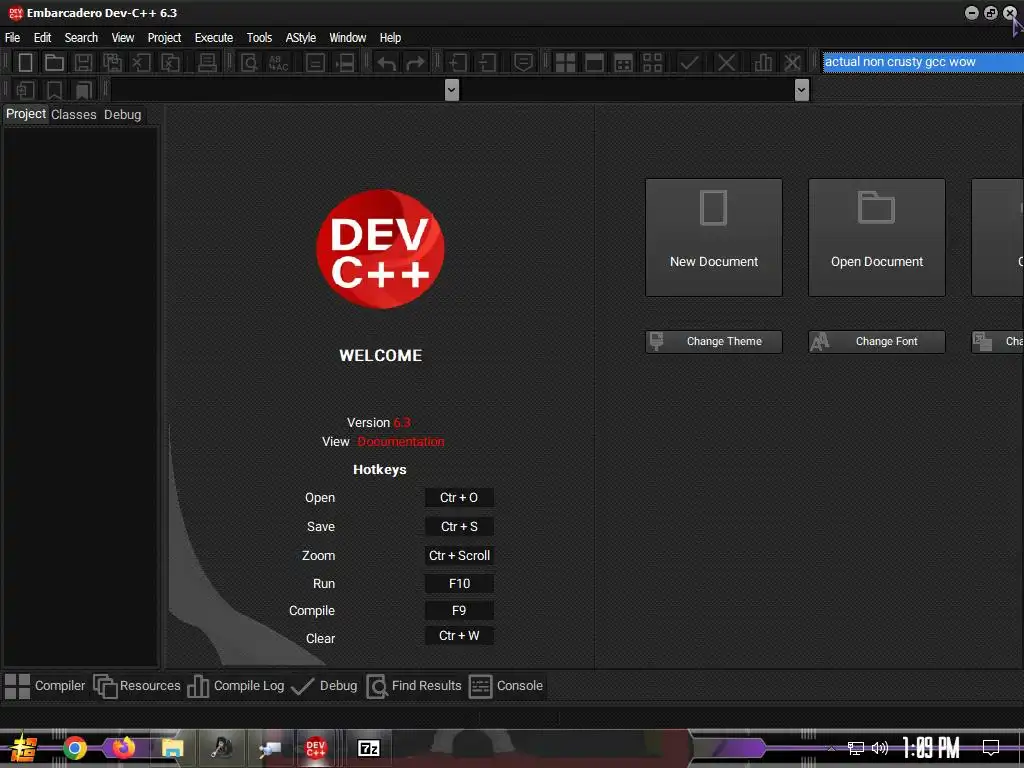Click the New file toolbar icon
The height and width of the screenshot is (768, 1024).
point(25,63)
